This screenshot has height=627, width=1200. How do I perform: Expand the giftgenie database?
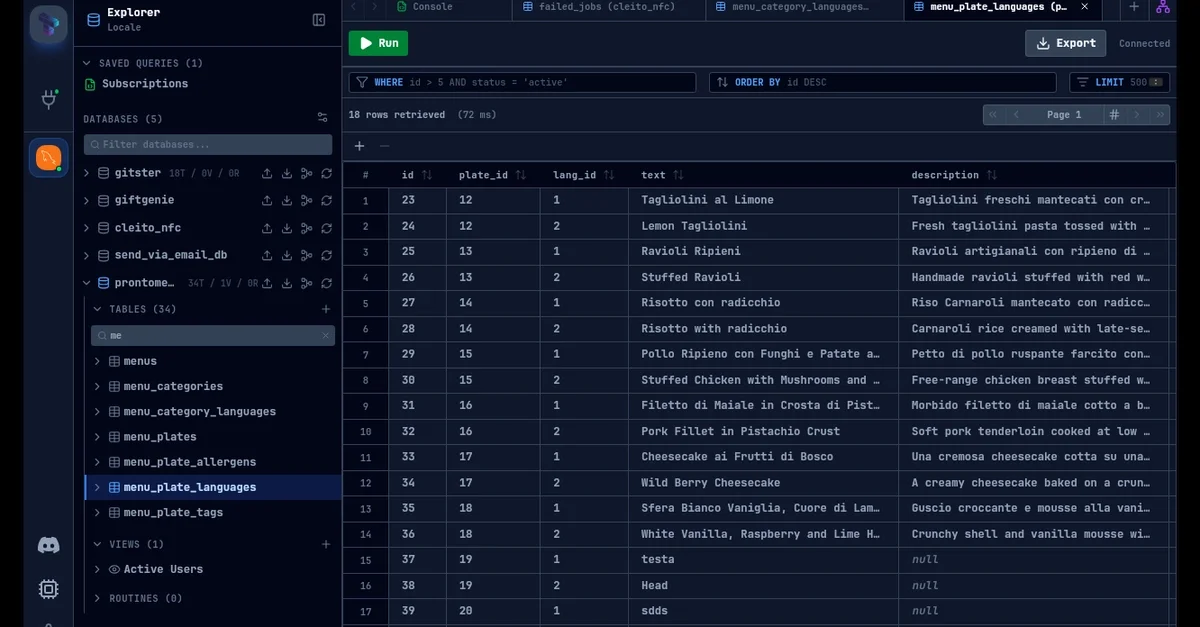(87, 200)
